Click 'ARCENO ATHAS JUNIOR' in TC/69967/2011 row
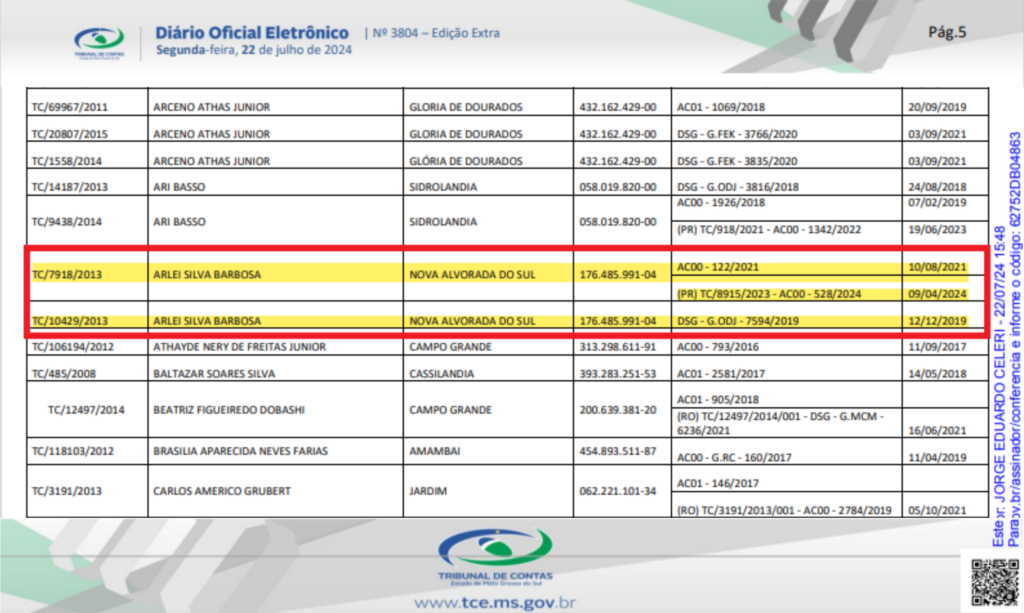Screen dimensions: 1024x613 tap(212, 107)
